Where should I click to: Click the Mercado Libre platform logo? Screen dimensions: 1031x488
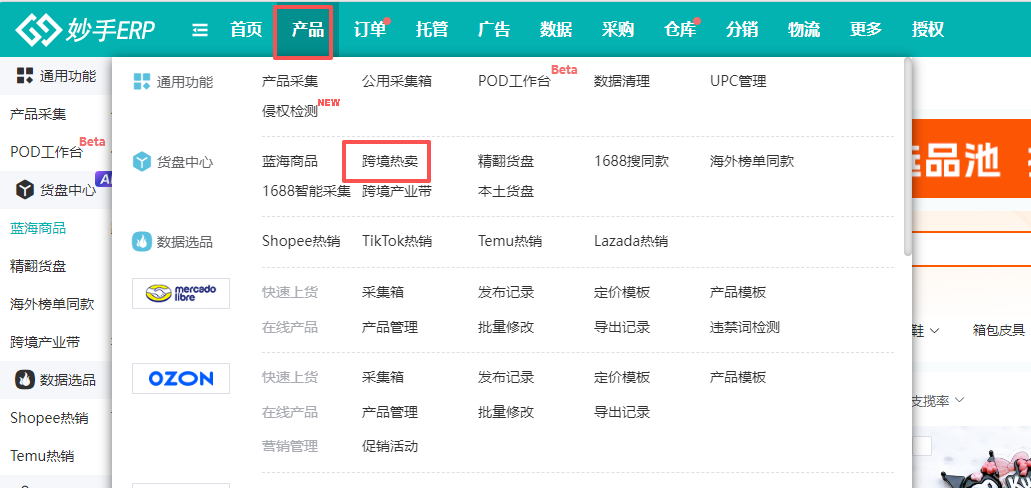[181, 293]
